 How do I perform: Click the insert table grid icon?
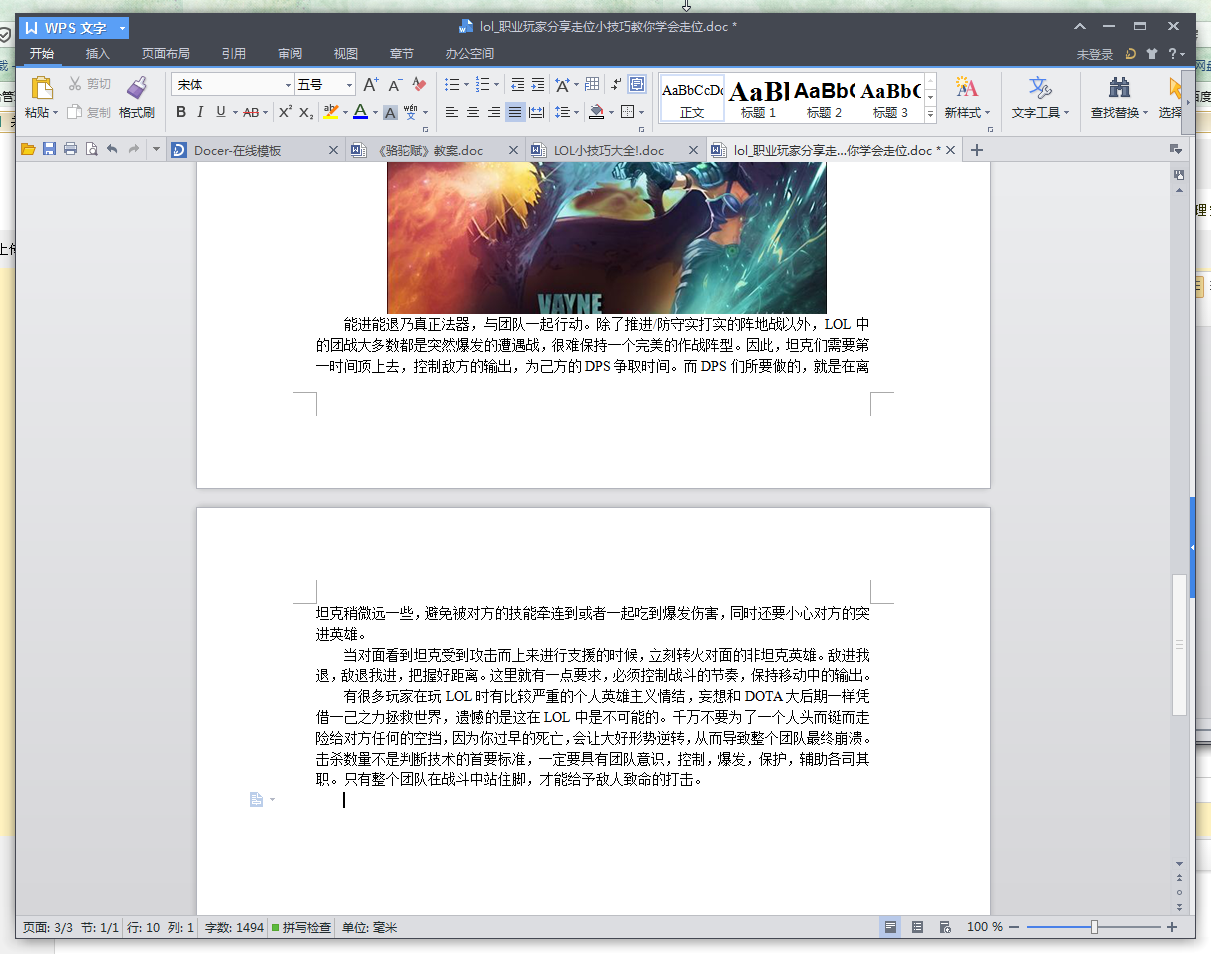[x=592, y=85]
